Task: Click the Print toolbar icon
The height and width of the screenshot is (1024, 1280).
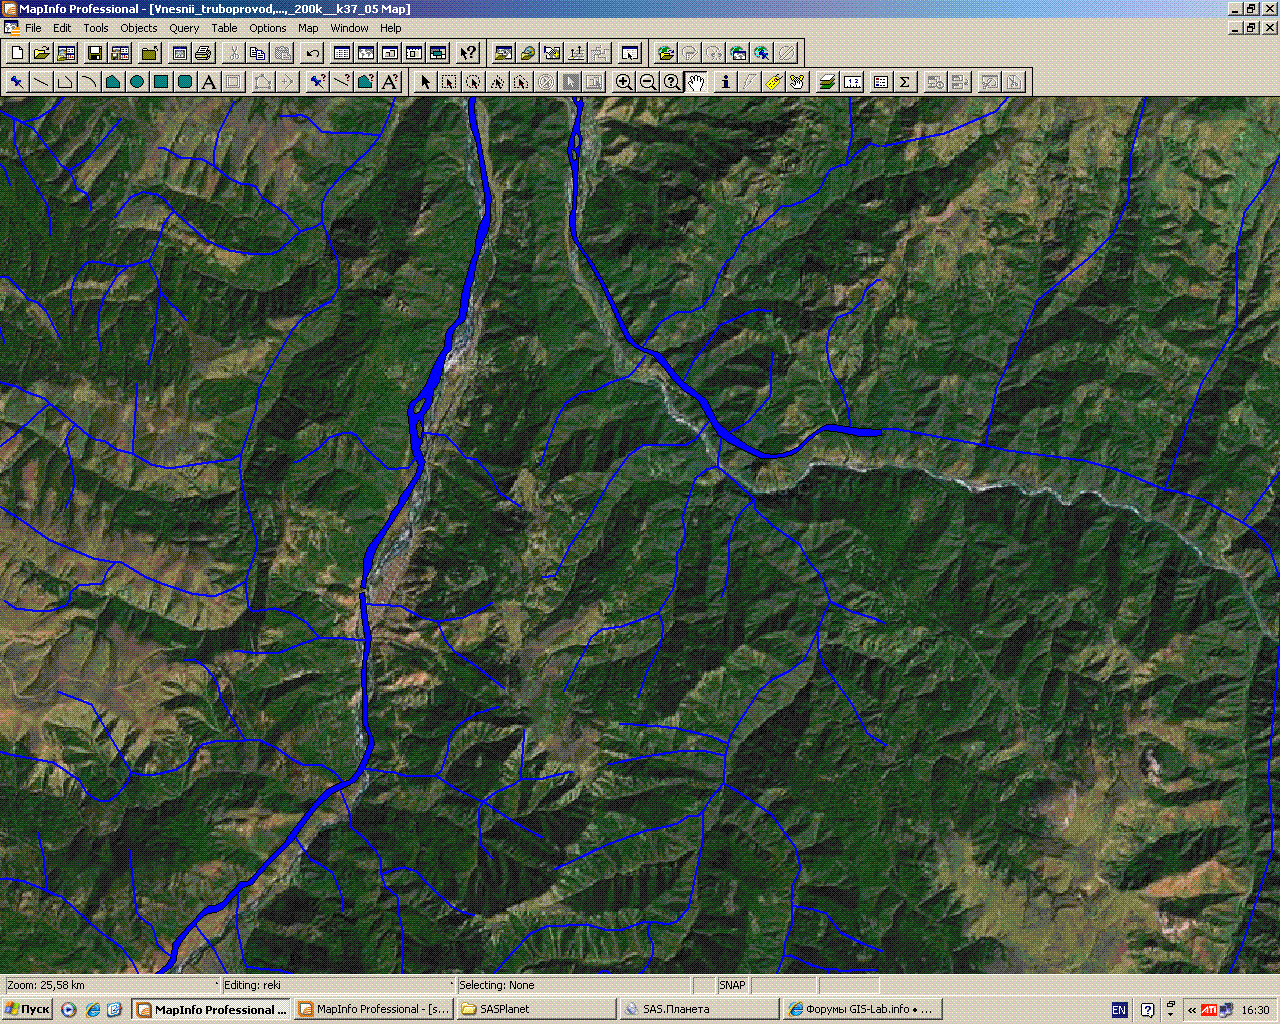Action: [x=203, y=53]
